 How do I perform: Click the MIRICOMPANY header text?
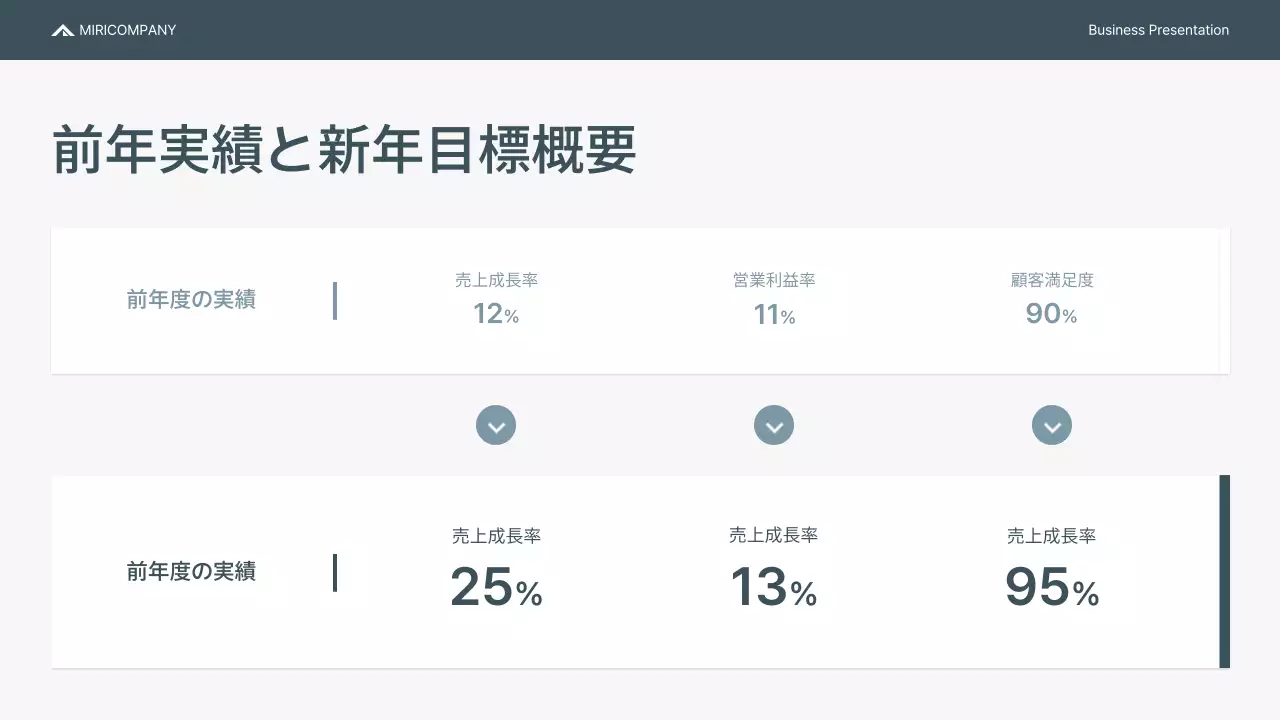(127, 30)
